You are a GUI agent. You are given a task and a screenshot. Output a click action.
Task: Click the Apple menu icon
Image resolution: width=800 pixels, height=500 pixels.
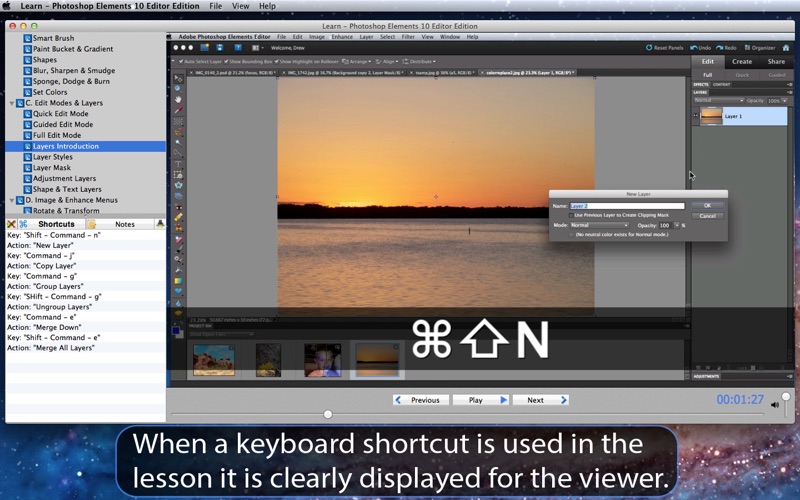coord(7,6)
